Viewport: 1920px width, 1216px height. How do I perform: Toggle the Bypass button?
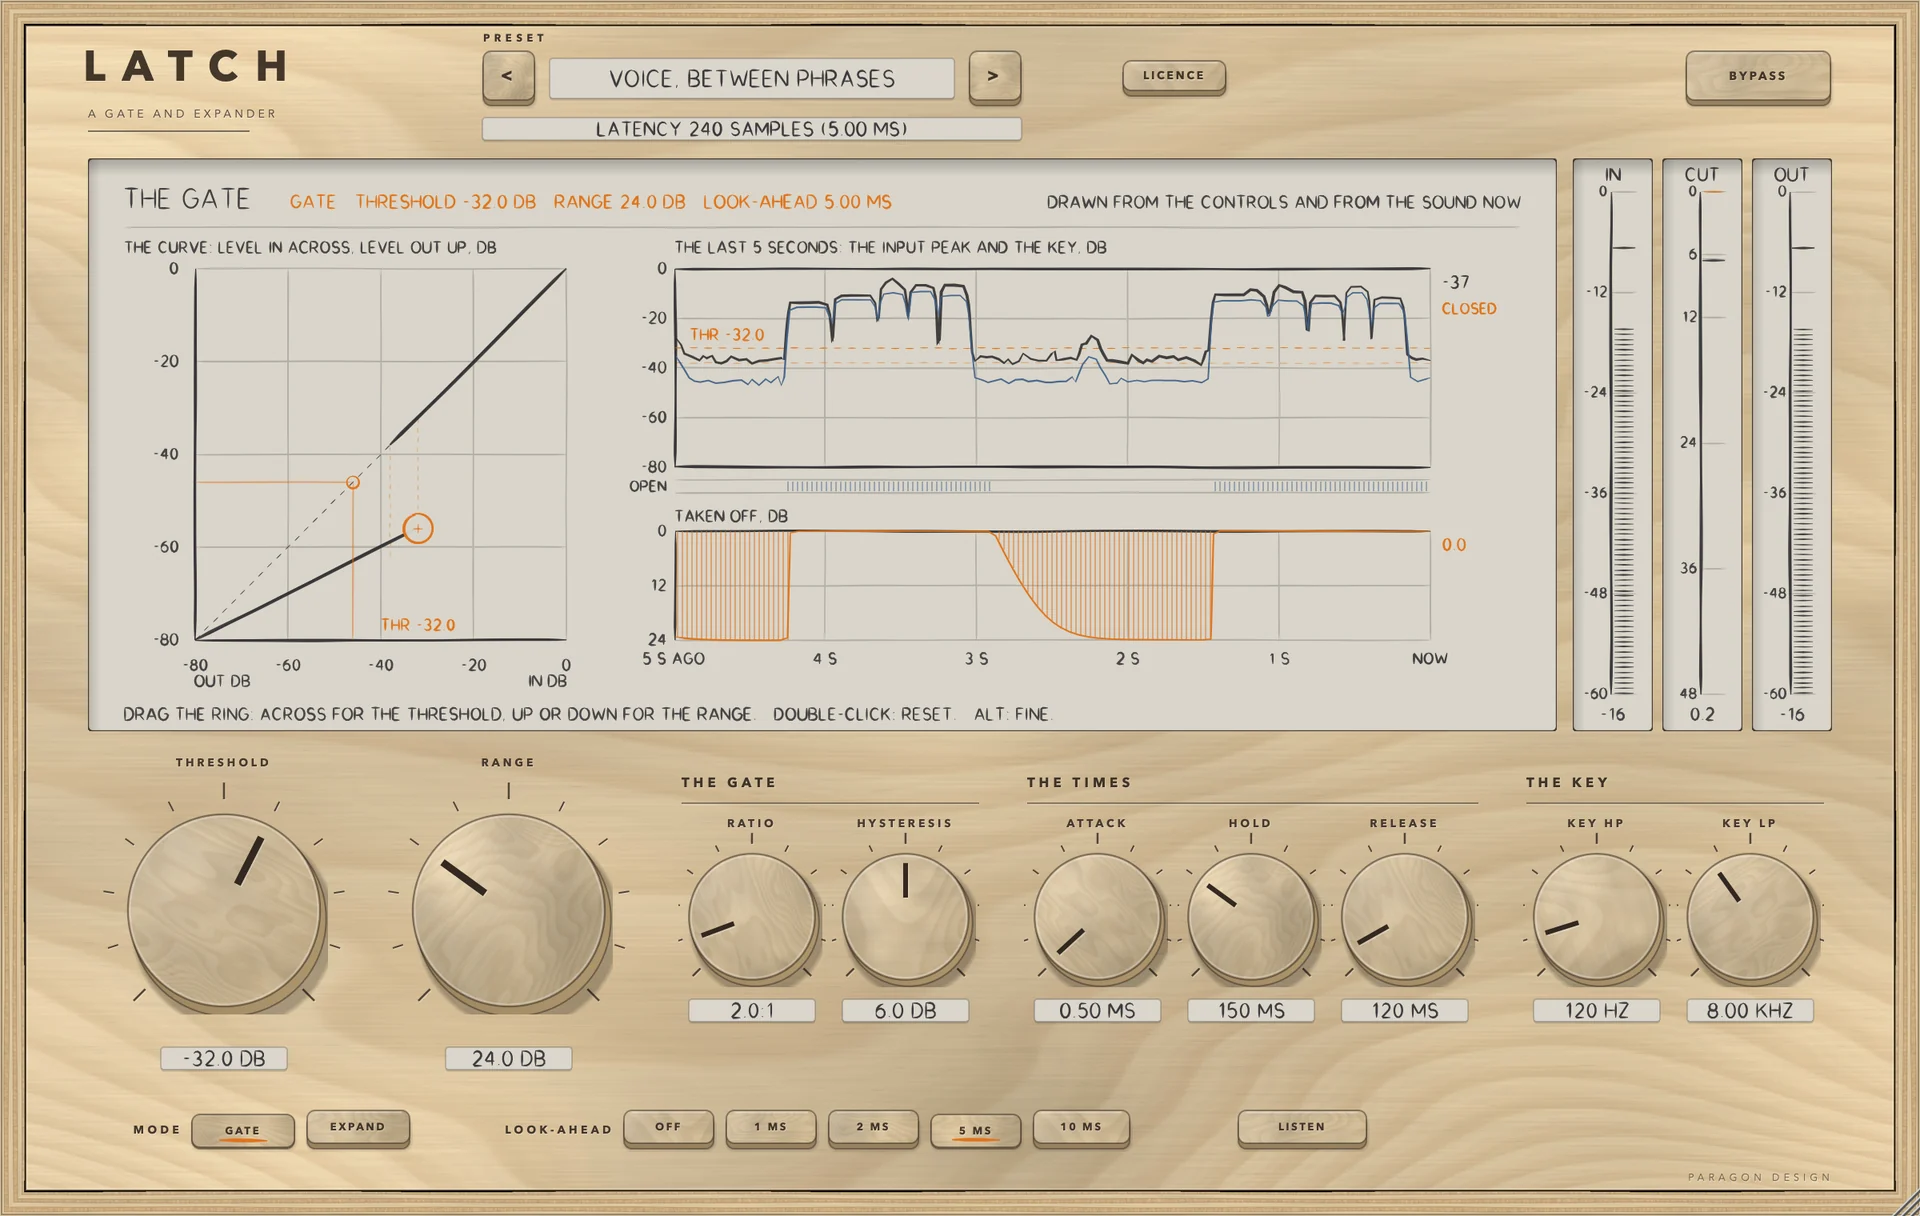coord(1758,76)
